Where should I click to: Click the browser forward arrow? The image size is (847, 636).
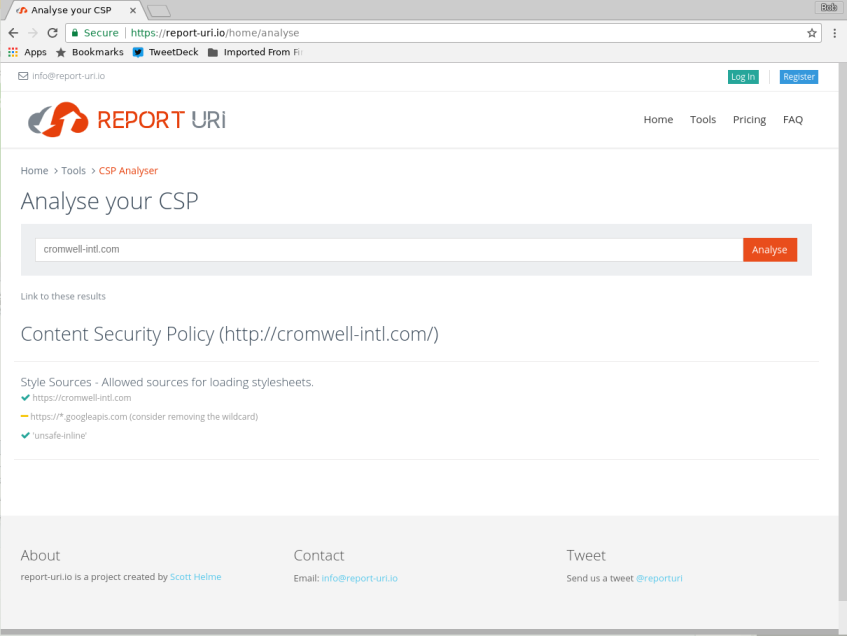coord(33,33)
